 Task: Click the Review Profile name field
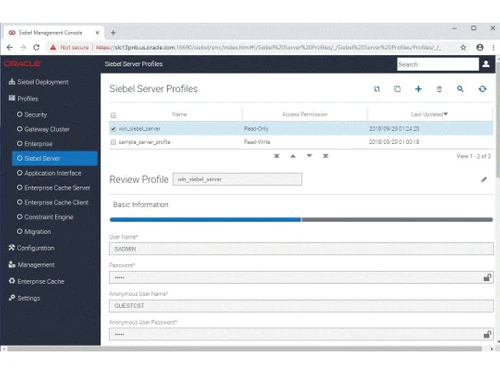[237, 179]
